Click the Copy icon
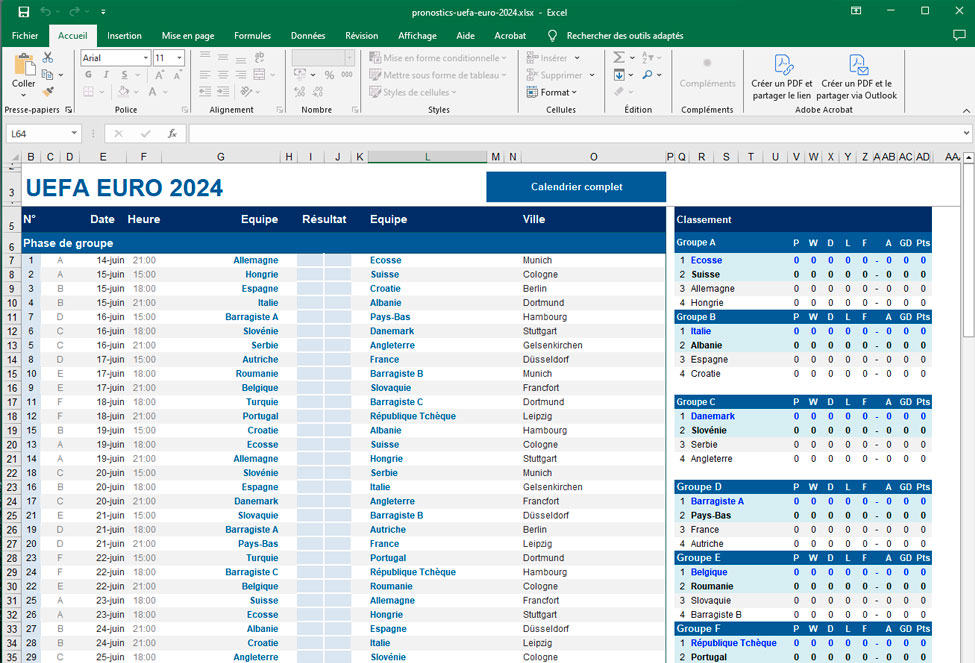 (x=48, y=75)
